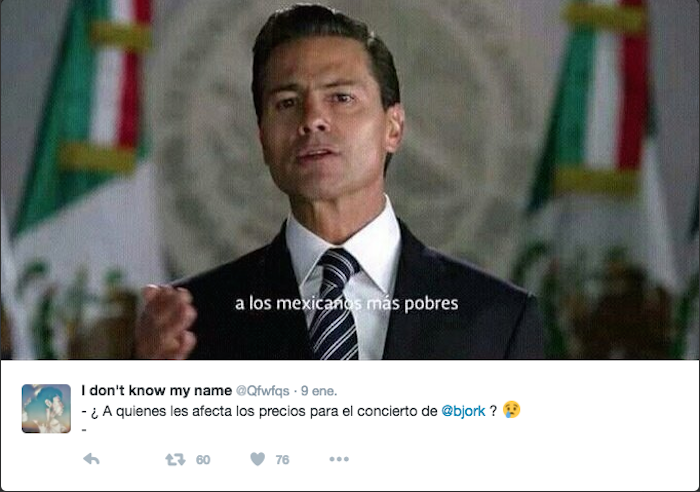Image resolution: width=700 pixels, height=492 pixels.
Task: Open the tweet via "9 ene." timestamp
Action: [x=319, y=391]
